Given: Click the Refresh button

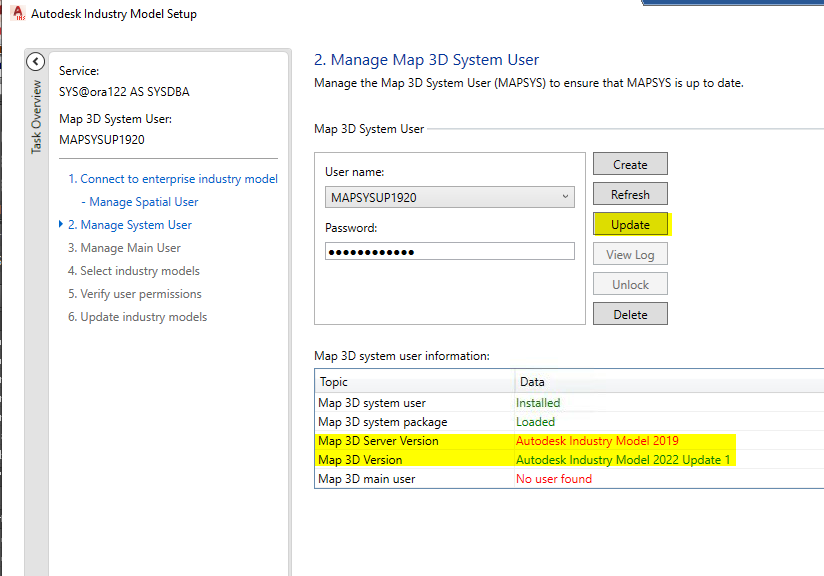Looking at the screenshot, I should [630, 194].
